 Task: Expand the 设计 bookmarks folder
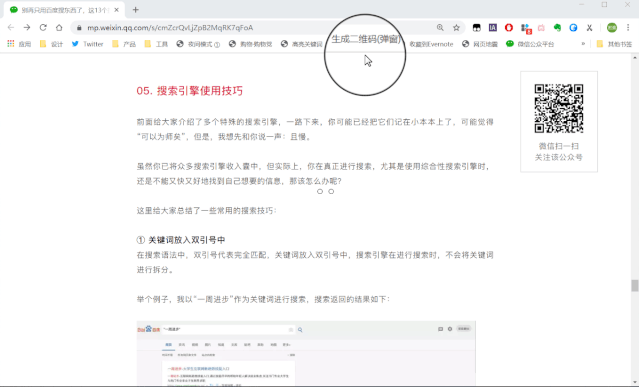pyautogui.click(x=51, y=44)
